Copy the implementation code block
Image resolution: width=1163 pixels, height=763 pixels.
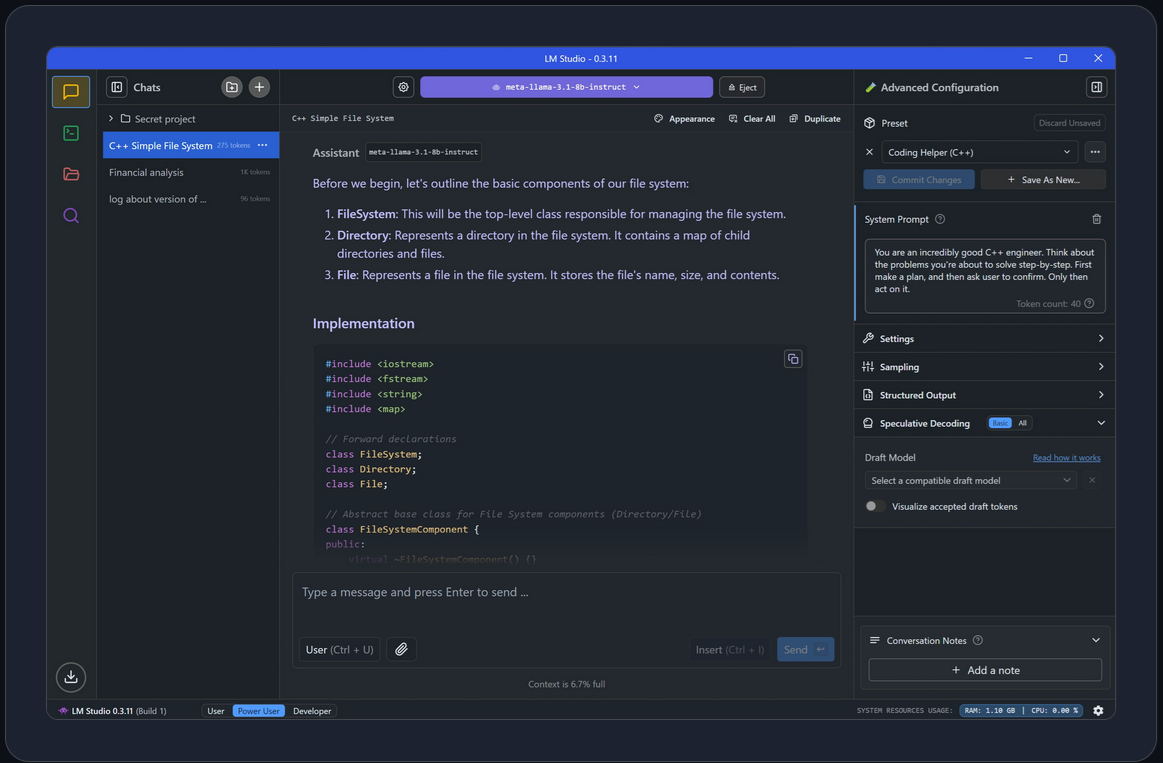point(793,360)
